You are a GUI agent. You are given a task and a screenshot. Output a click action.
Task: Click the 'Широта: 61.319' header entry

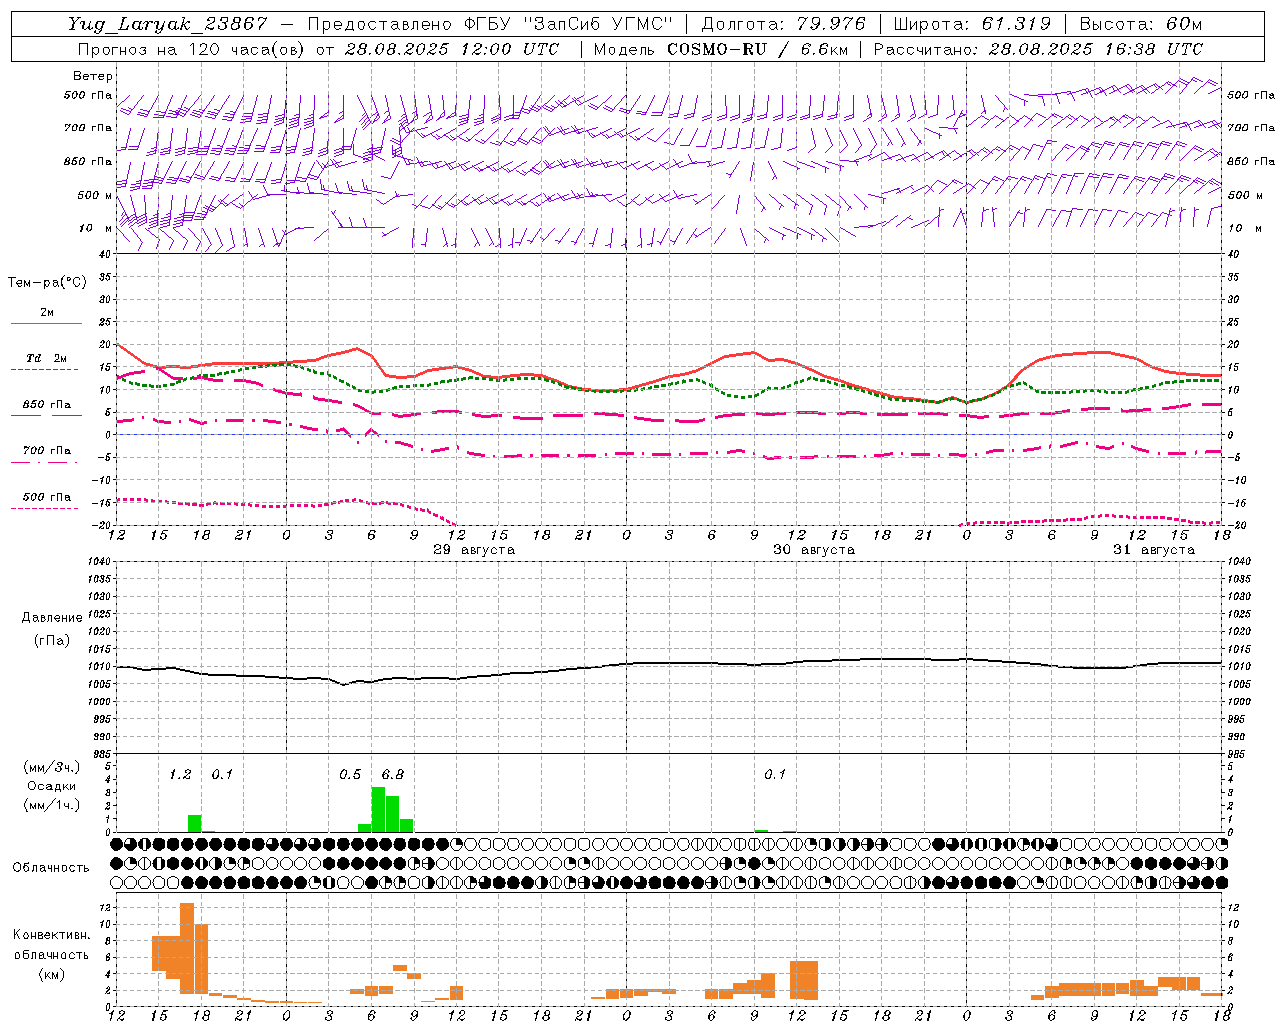coord(972,24)
